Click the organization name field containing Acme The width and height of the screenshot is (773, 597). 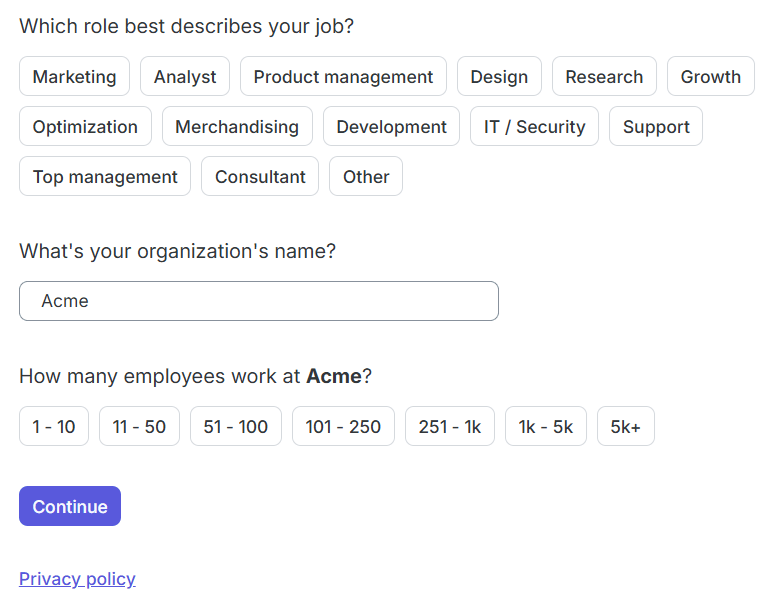coord(259,301)
